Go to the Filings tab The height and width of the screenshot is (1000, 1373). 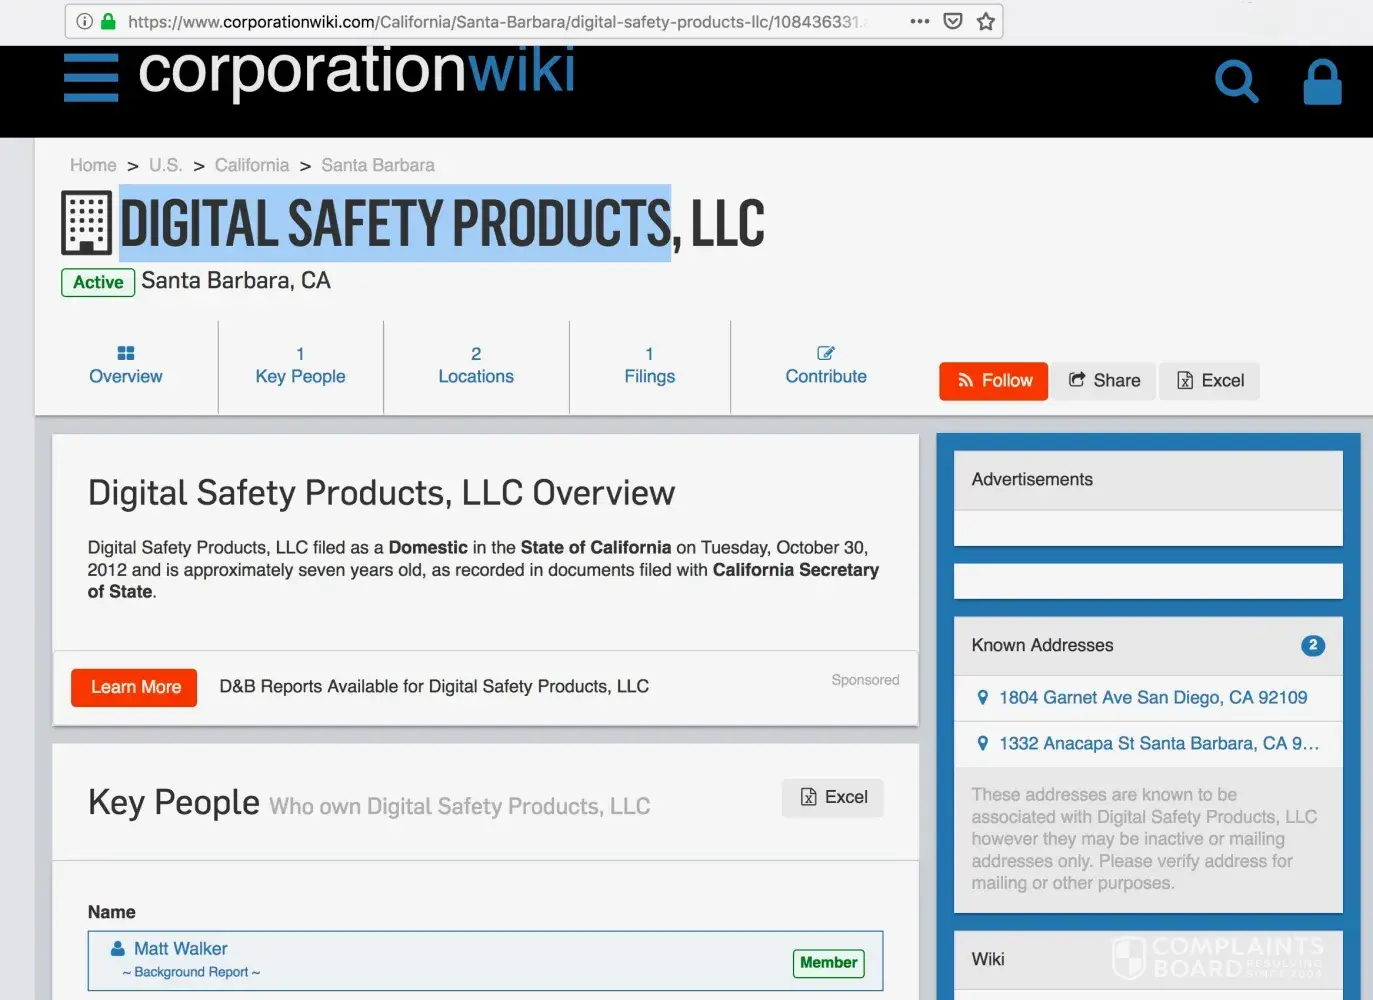(649, 366)
